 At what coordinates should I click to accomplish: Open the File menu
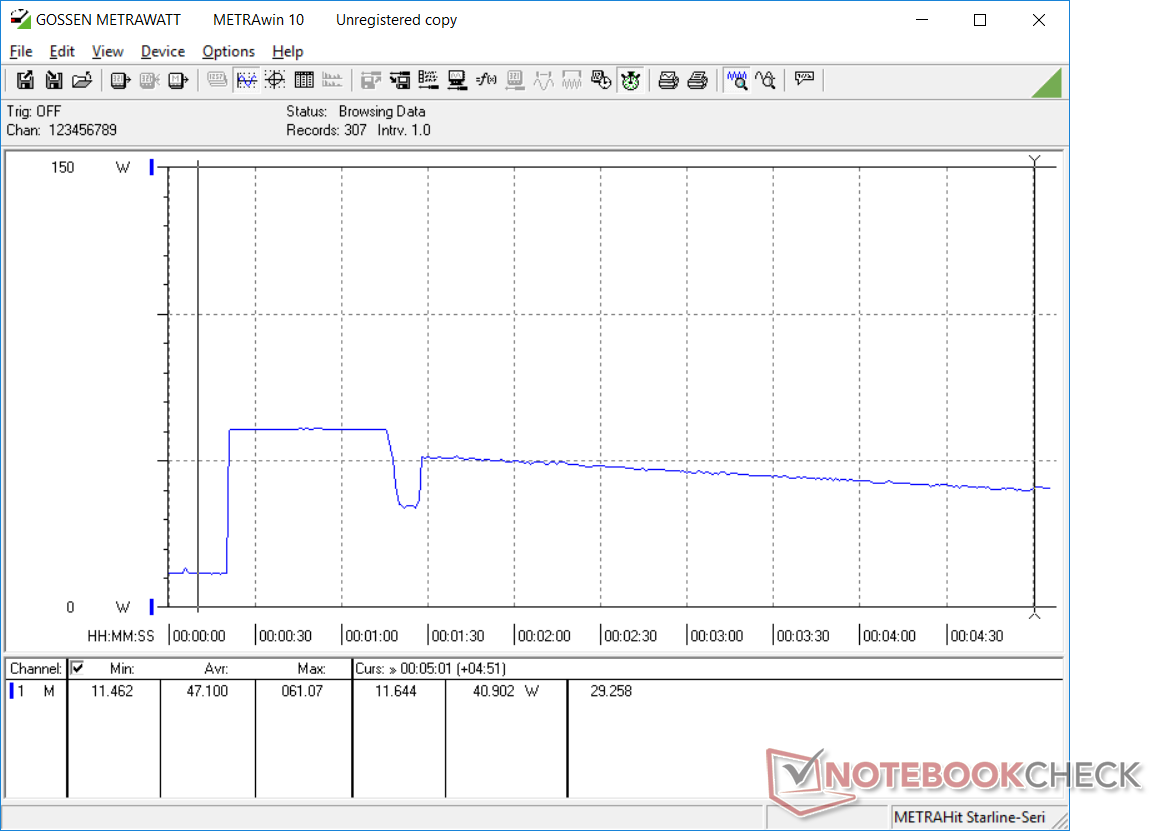coord(21,51)
